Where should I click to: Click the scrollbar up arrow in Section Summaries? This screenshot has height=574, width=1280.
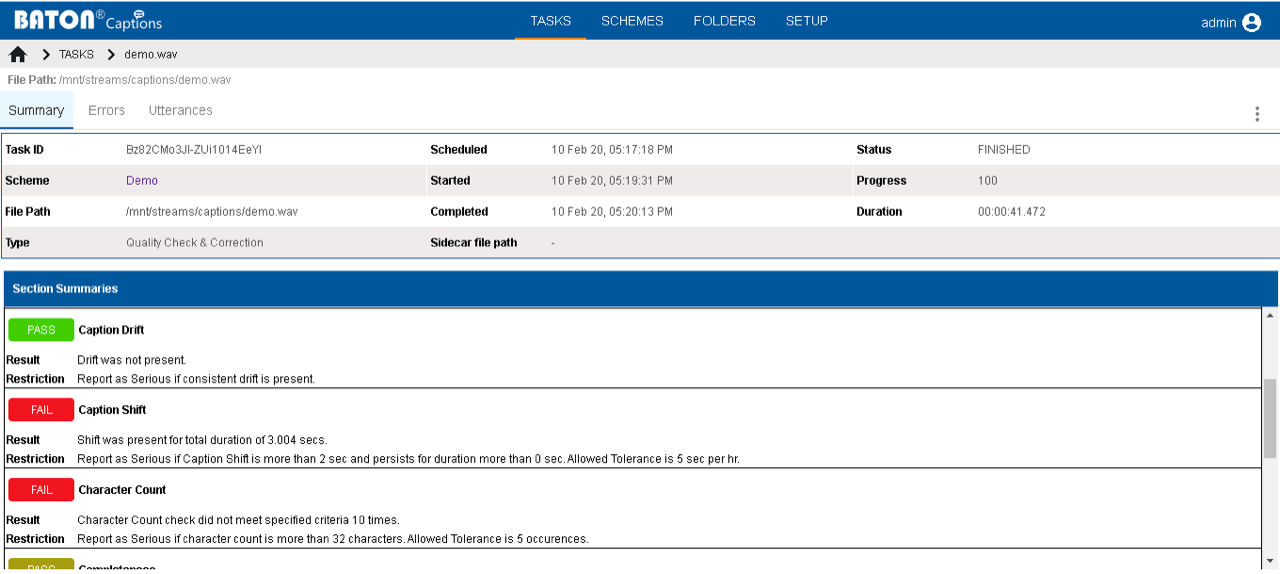1270,315
